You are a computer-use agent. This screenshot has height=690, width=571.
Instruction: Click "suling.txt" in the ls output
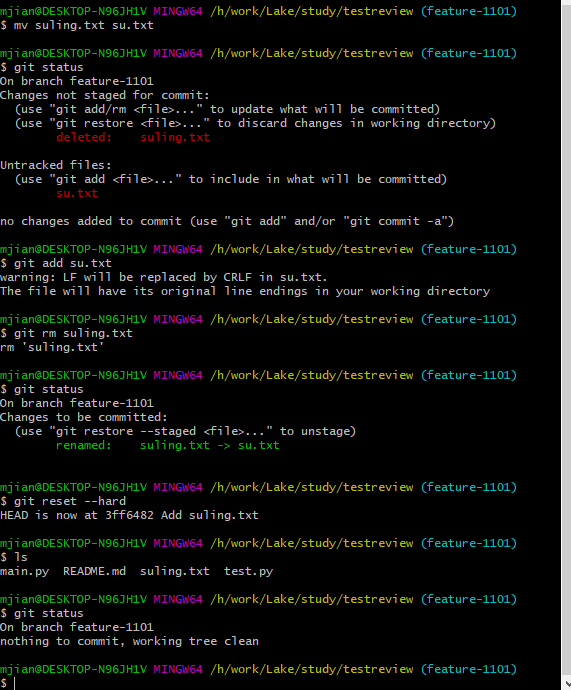pyautogui.click(x=175, y=571)
